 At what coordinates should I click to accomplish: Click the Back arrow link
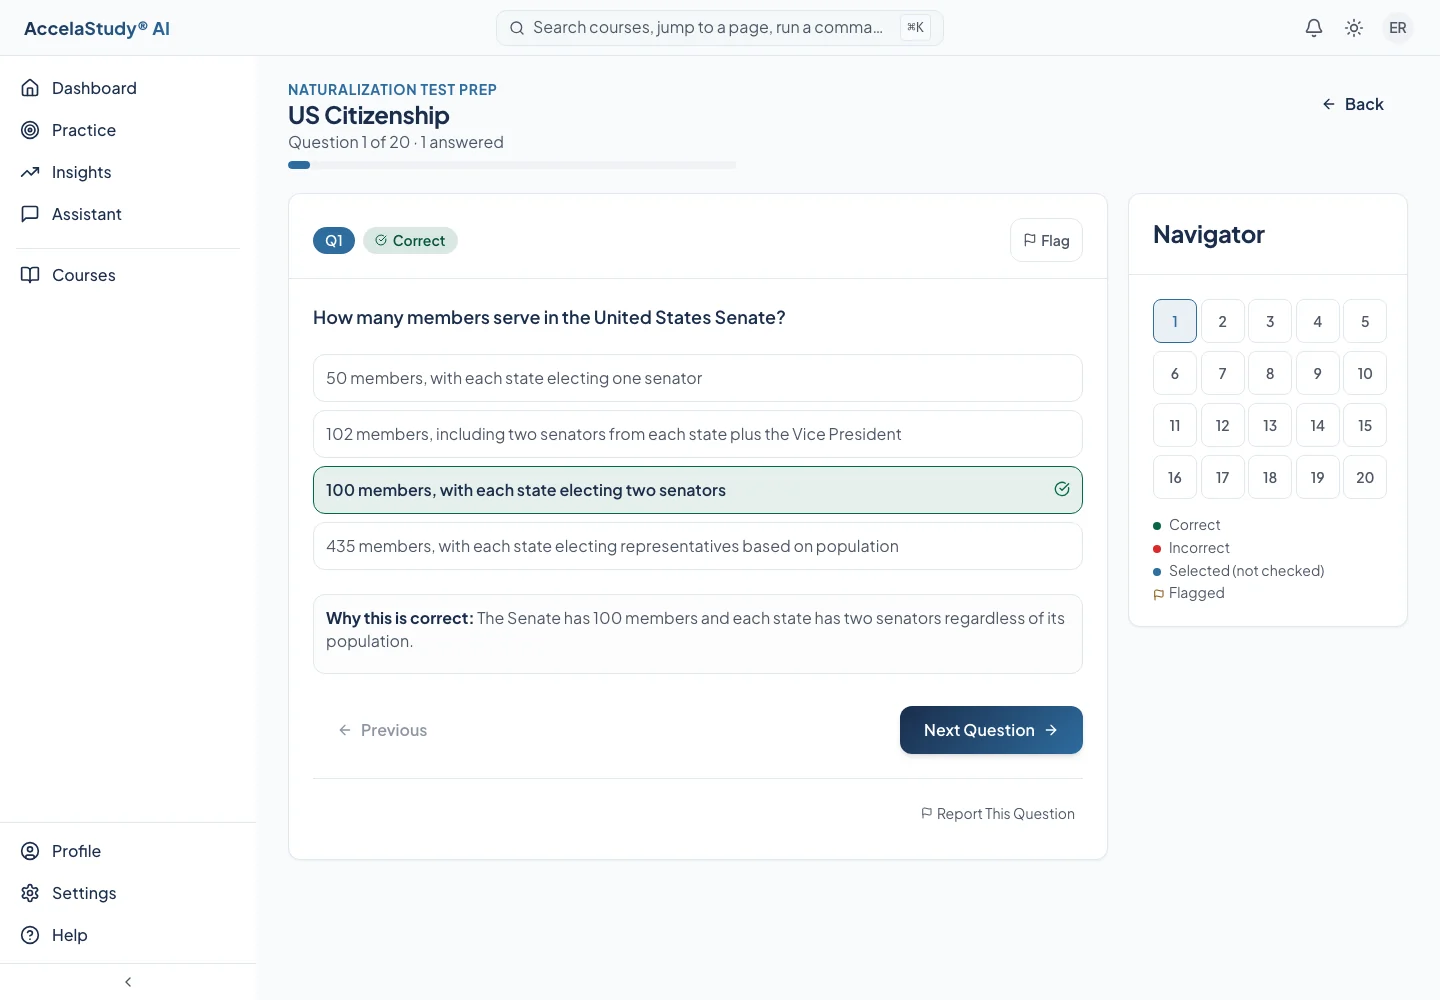1353,104
